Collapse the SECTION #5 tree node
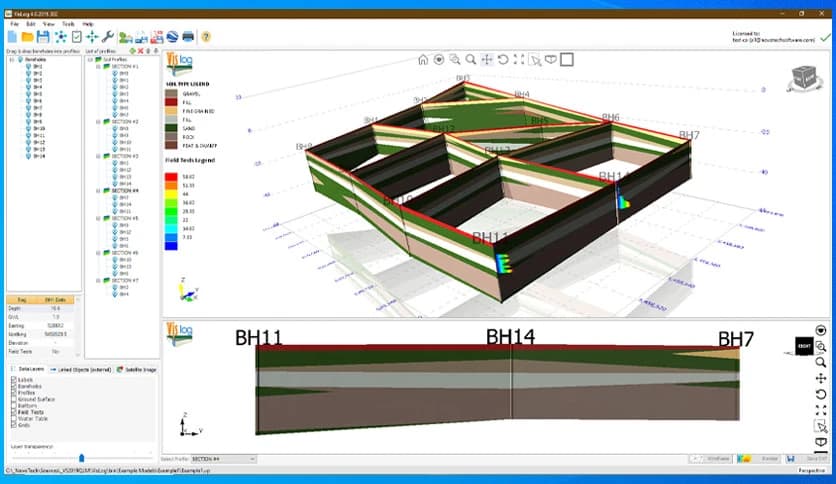 (99, 218)
